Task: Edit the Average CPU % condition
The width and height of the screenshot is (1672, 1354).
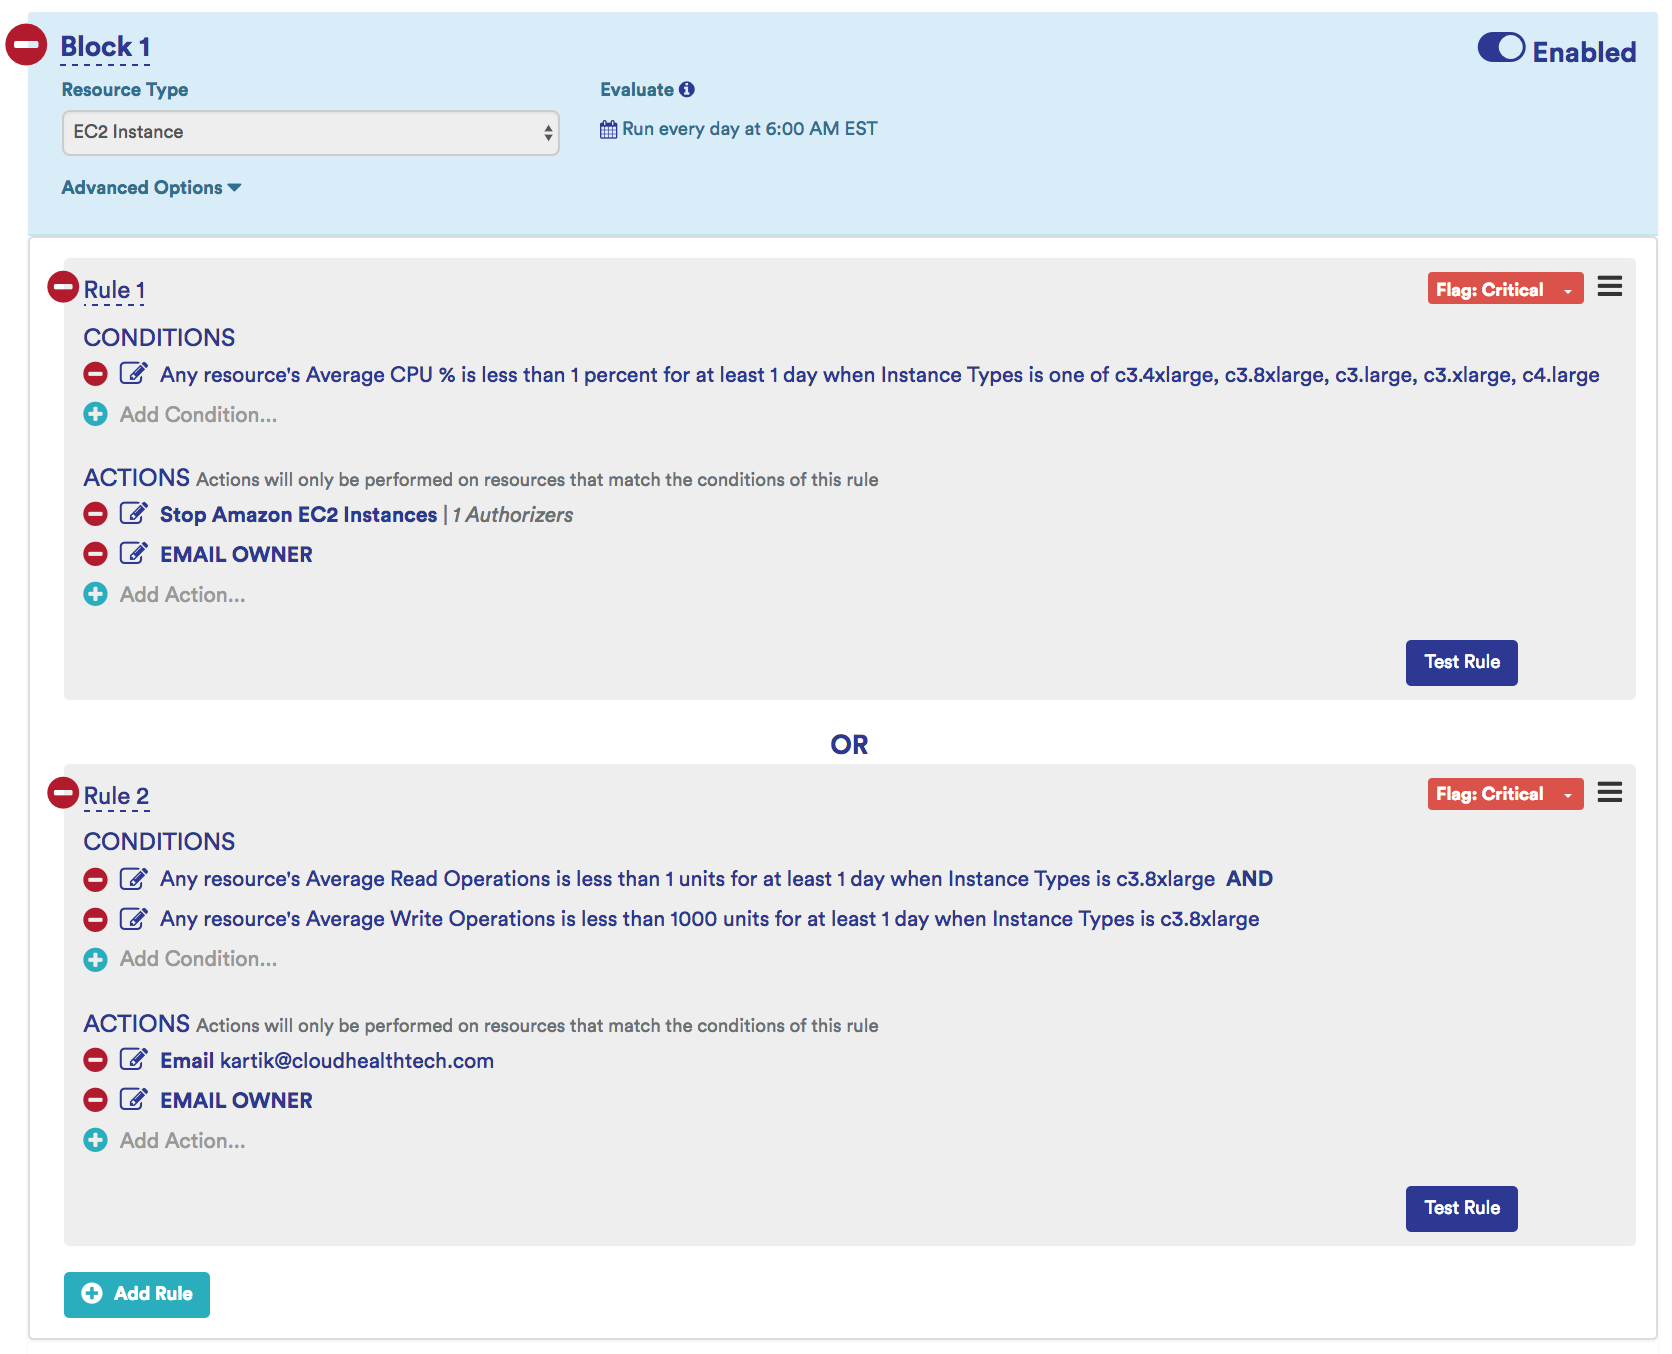Action: coord(133,374)
